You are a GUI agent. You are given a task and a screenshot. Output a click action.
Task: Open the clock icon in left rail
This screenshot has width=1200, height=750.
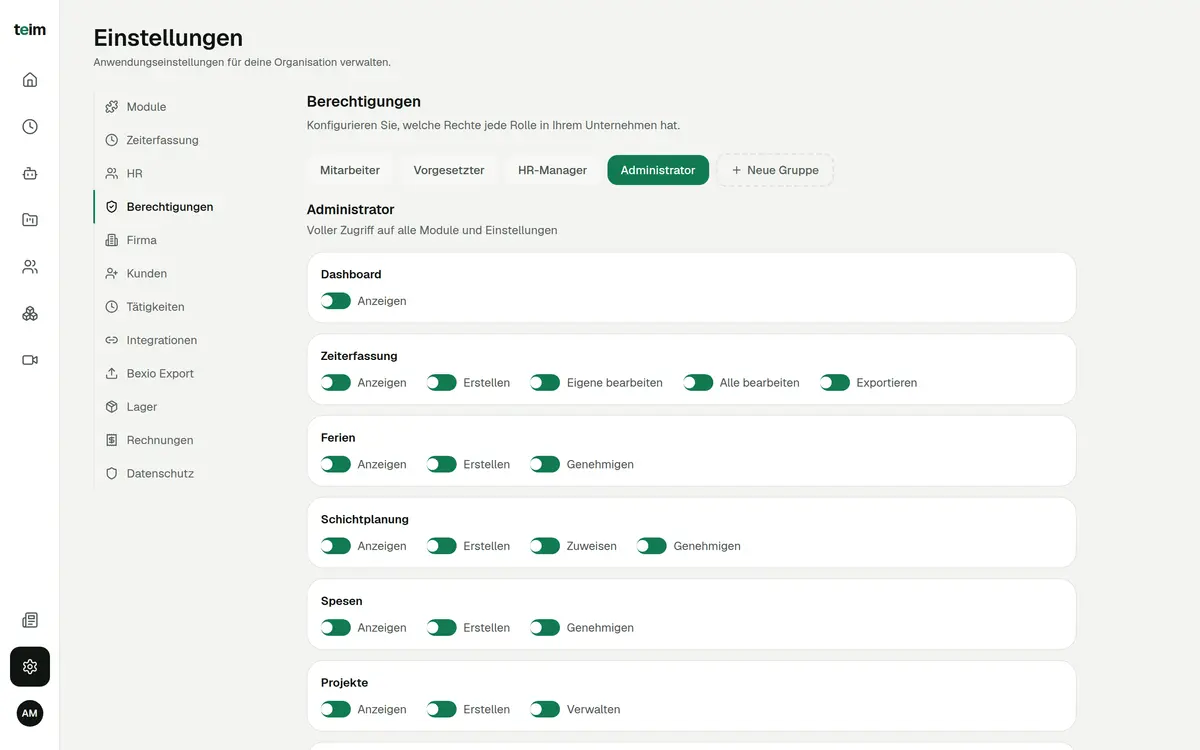point(30,127)
